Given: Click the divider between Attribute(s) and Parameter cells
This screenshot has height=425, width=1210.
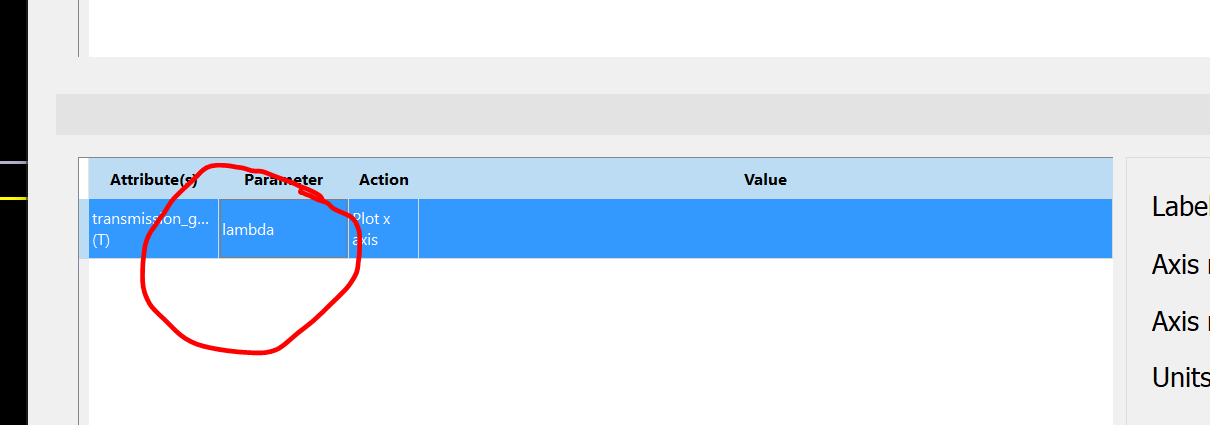Looking at the screenshot, I should (x=219, y=229).
